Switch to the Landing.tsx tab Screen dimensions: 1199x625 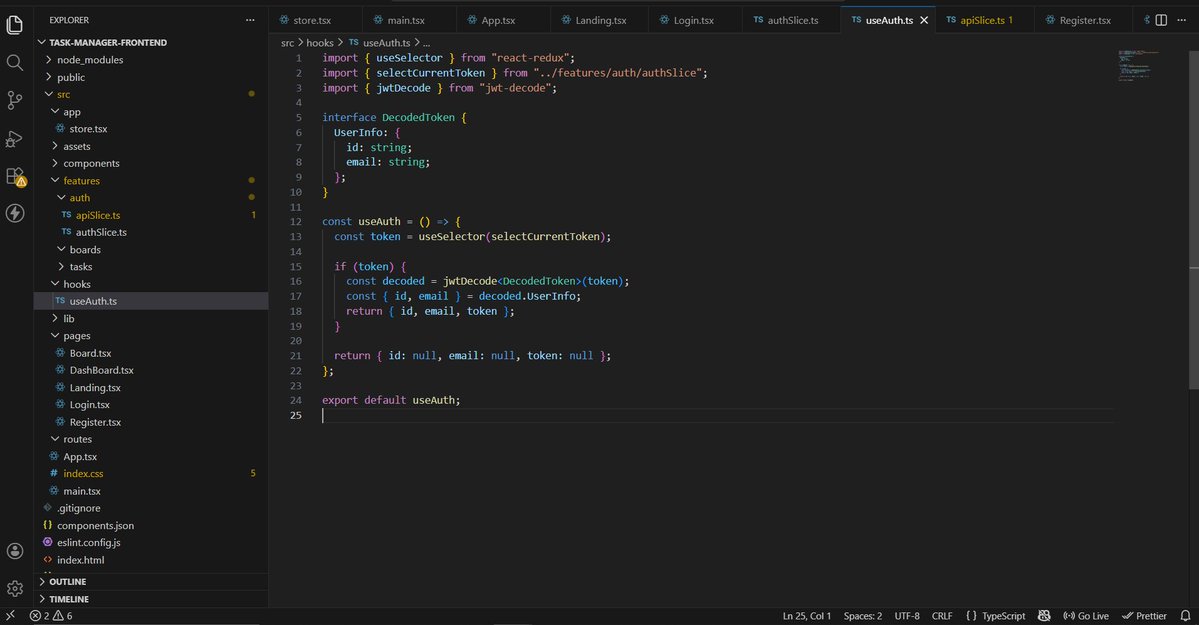594,18
